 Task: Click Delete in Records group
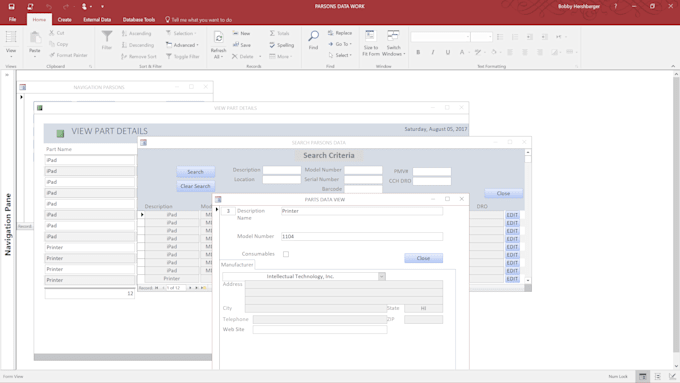(243, 56)
